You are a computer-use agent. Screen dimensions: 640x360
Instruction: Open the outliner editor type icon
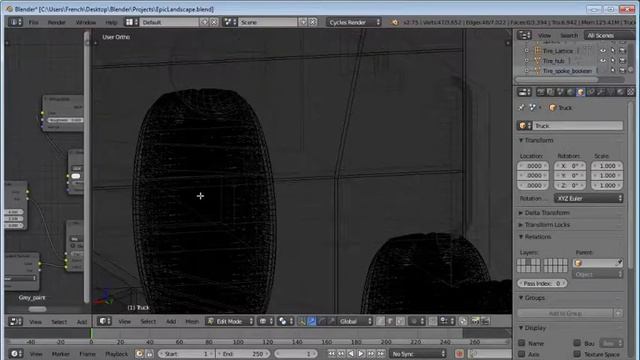tap(524, 36)
